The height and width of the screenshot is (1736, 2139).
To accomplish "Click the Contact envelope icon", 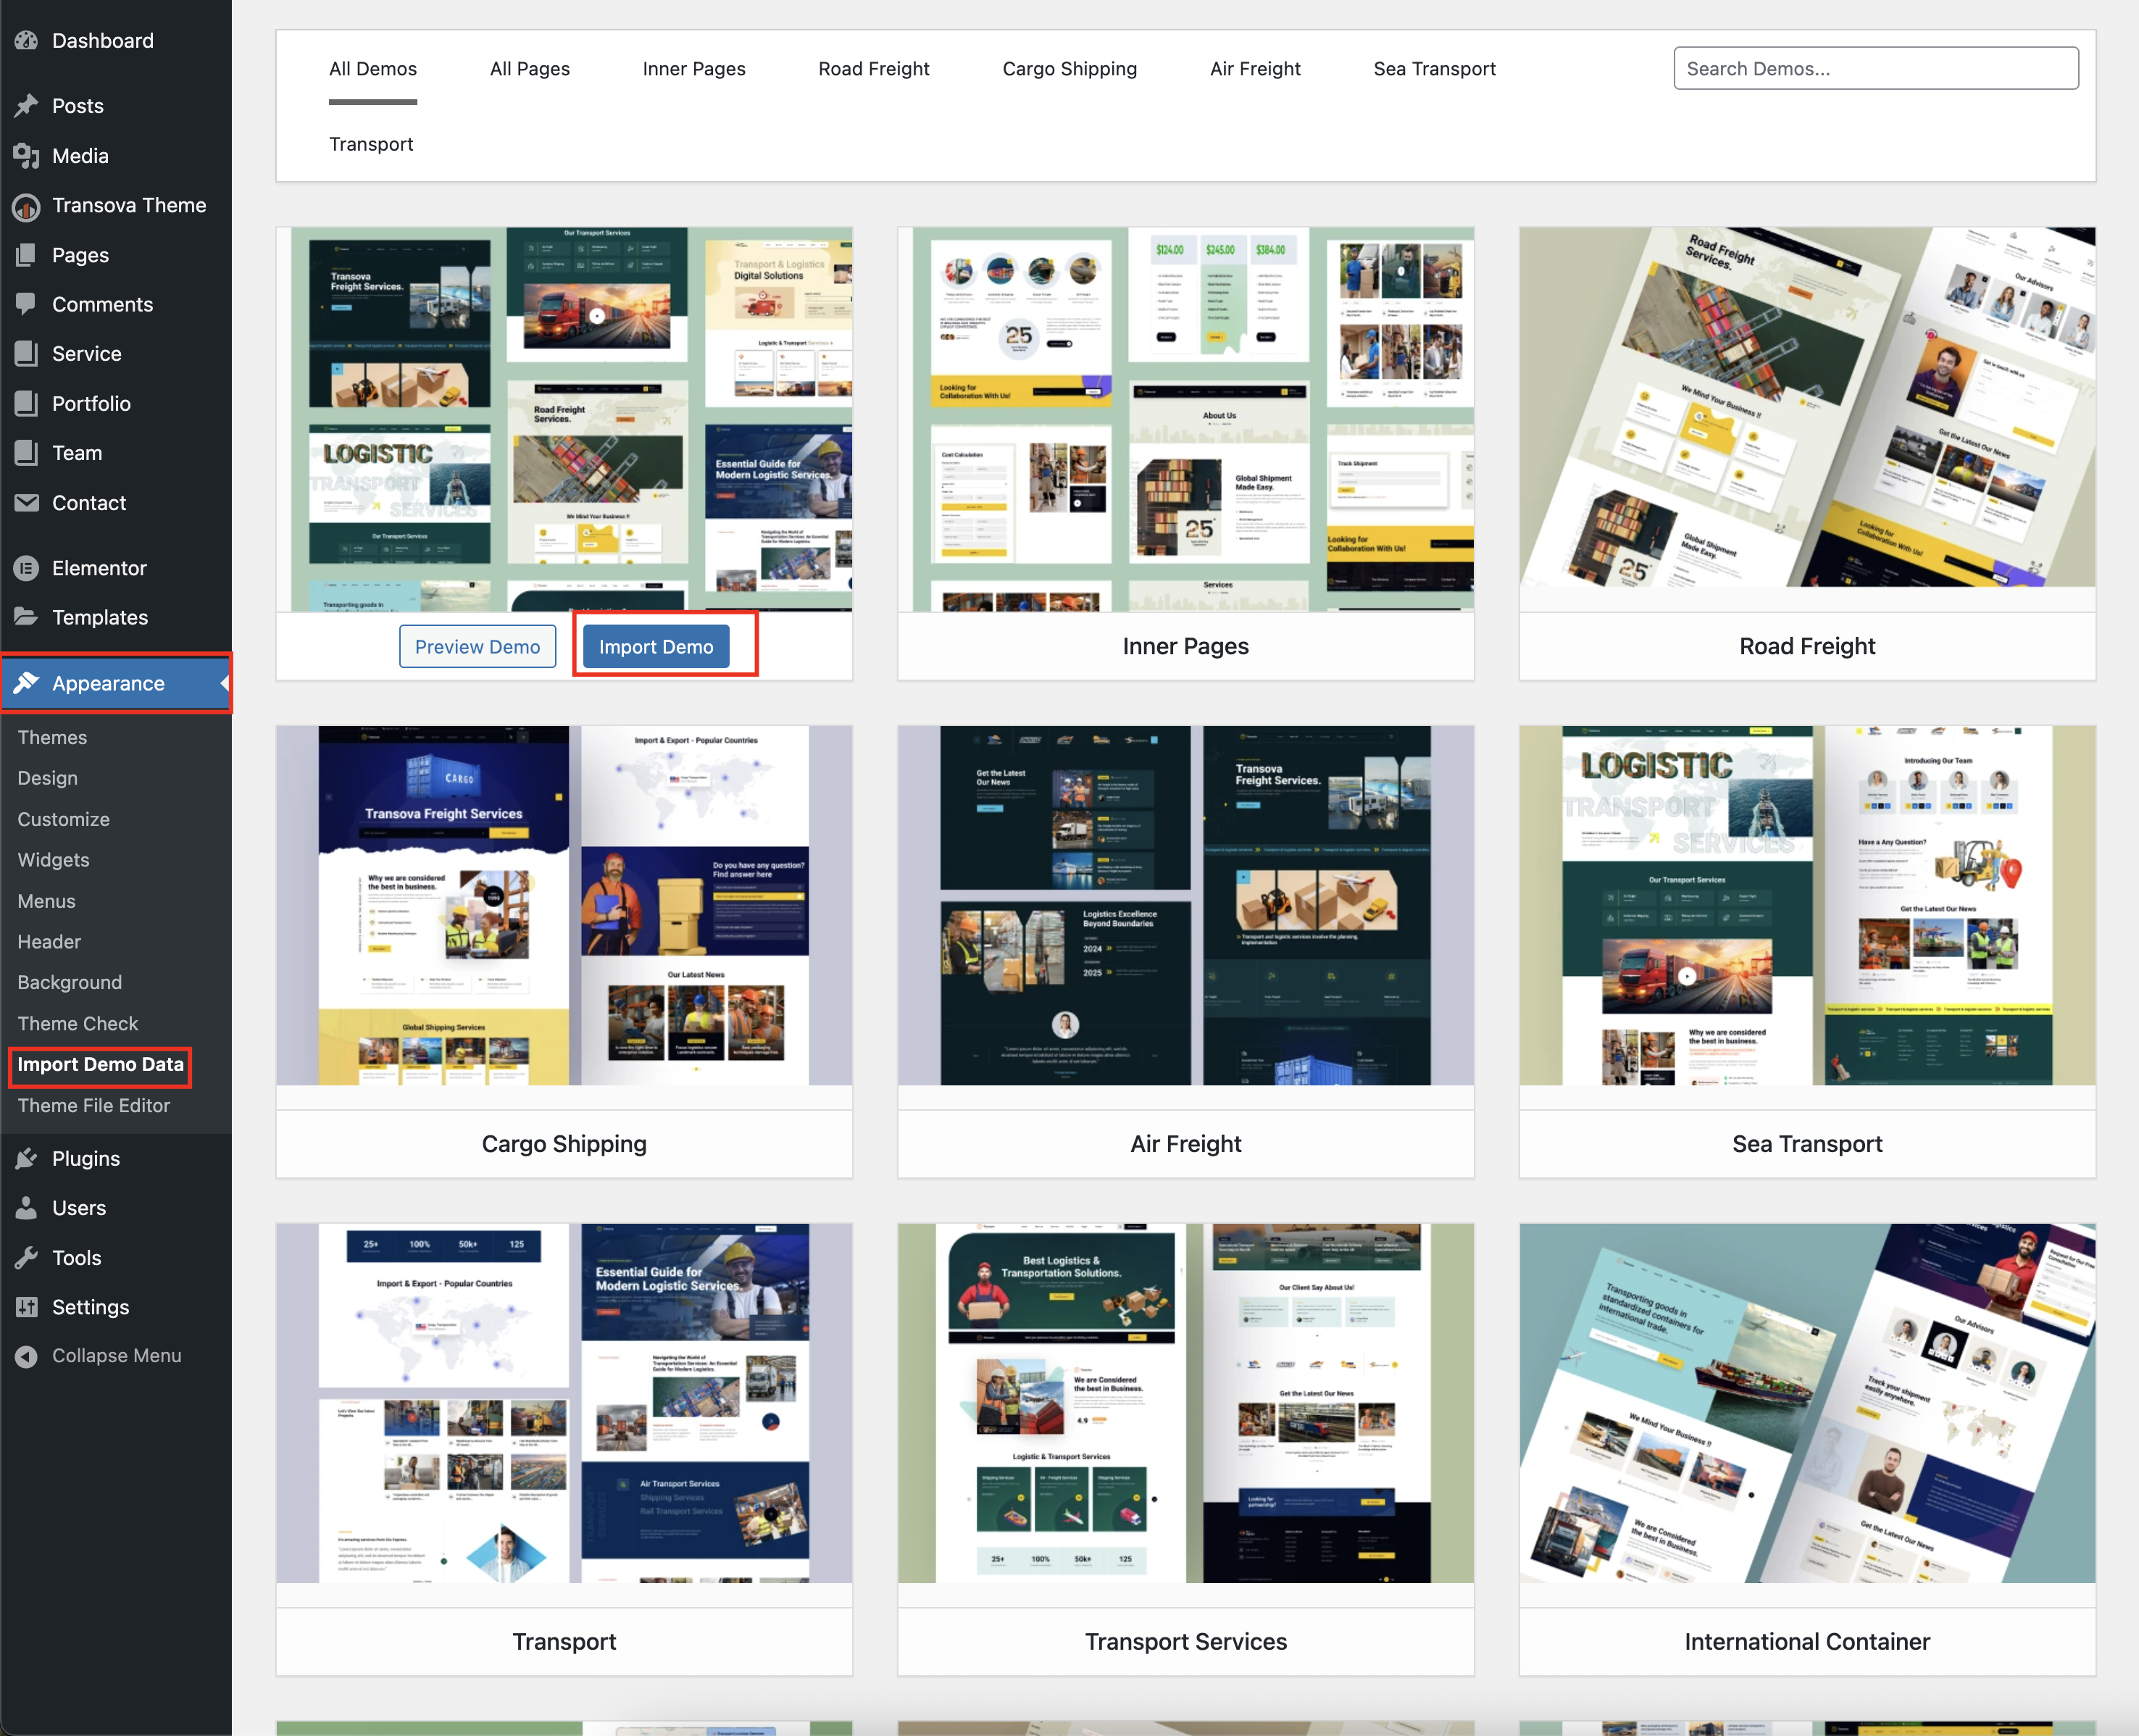I will [x=26, y=503].
